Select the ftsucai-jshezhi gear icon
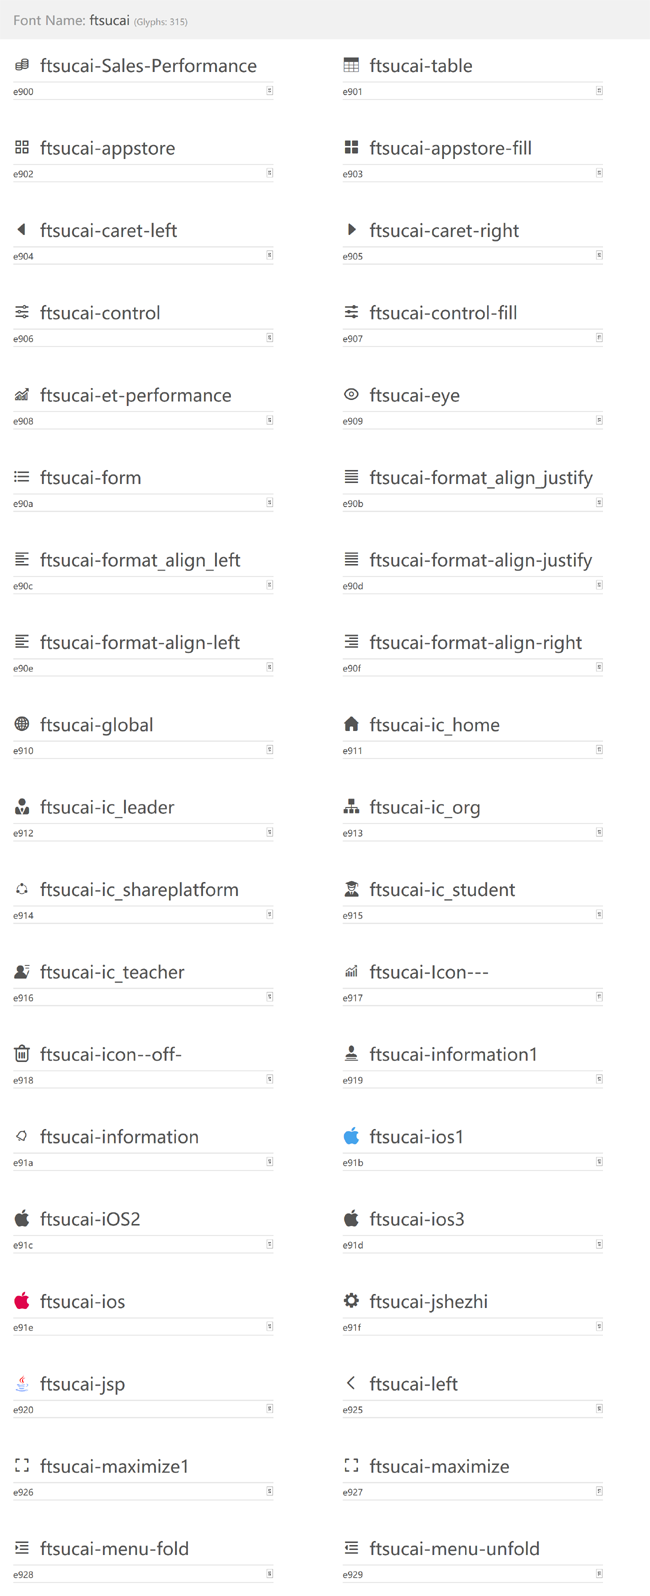Image resolution: width=650 pixels, height=1596 pixels. point(351,1300)
